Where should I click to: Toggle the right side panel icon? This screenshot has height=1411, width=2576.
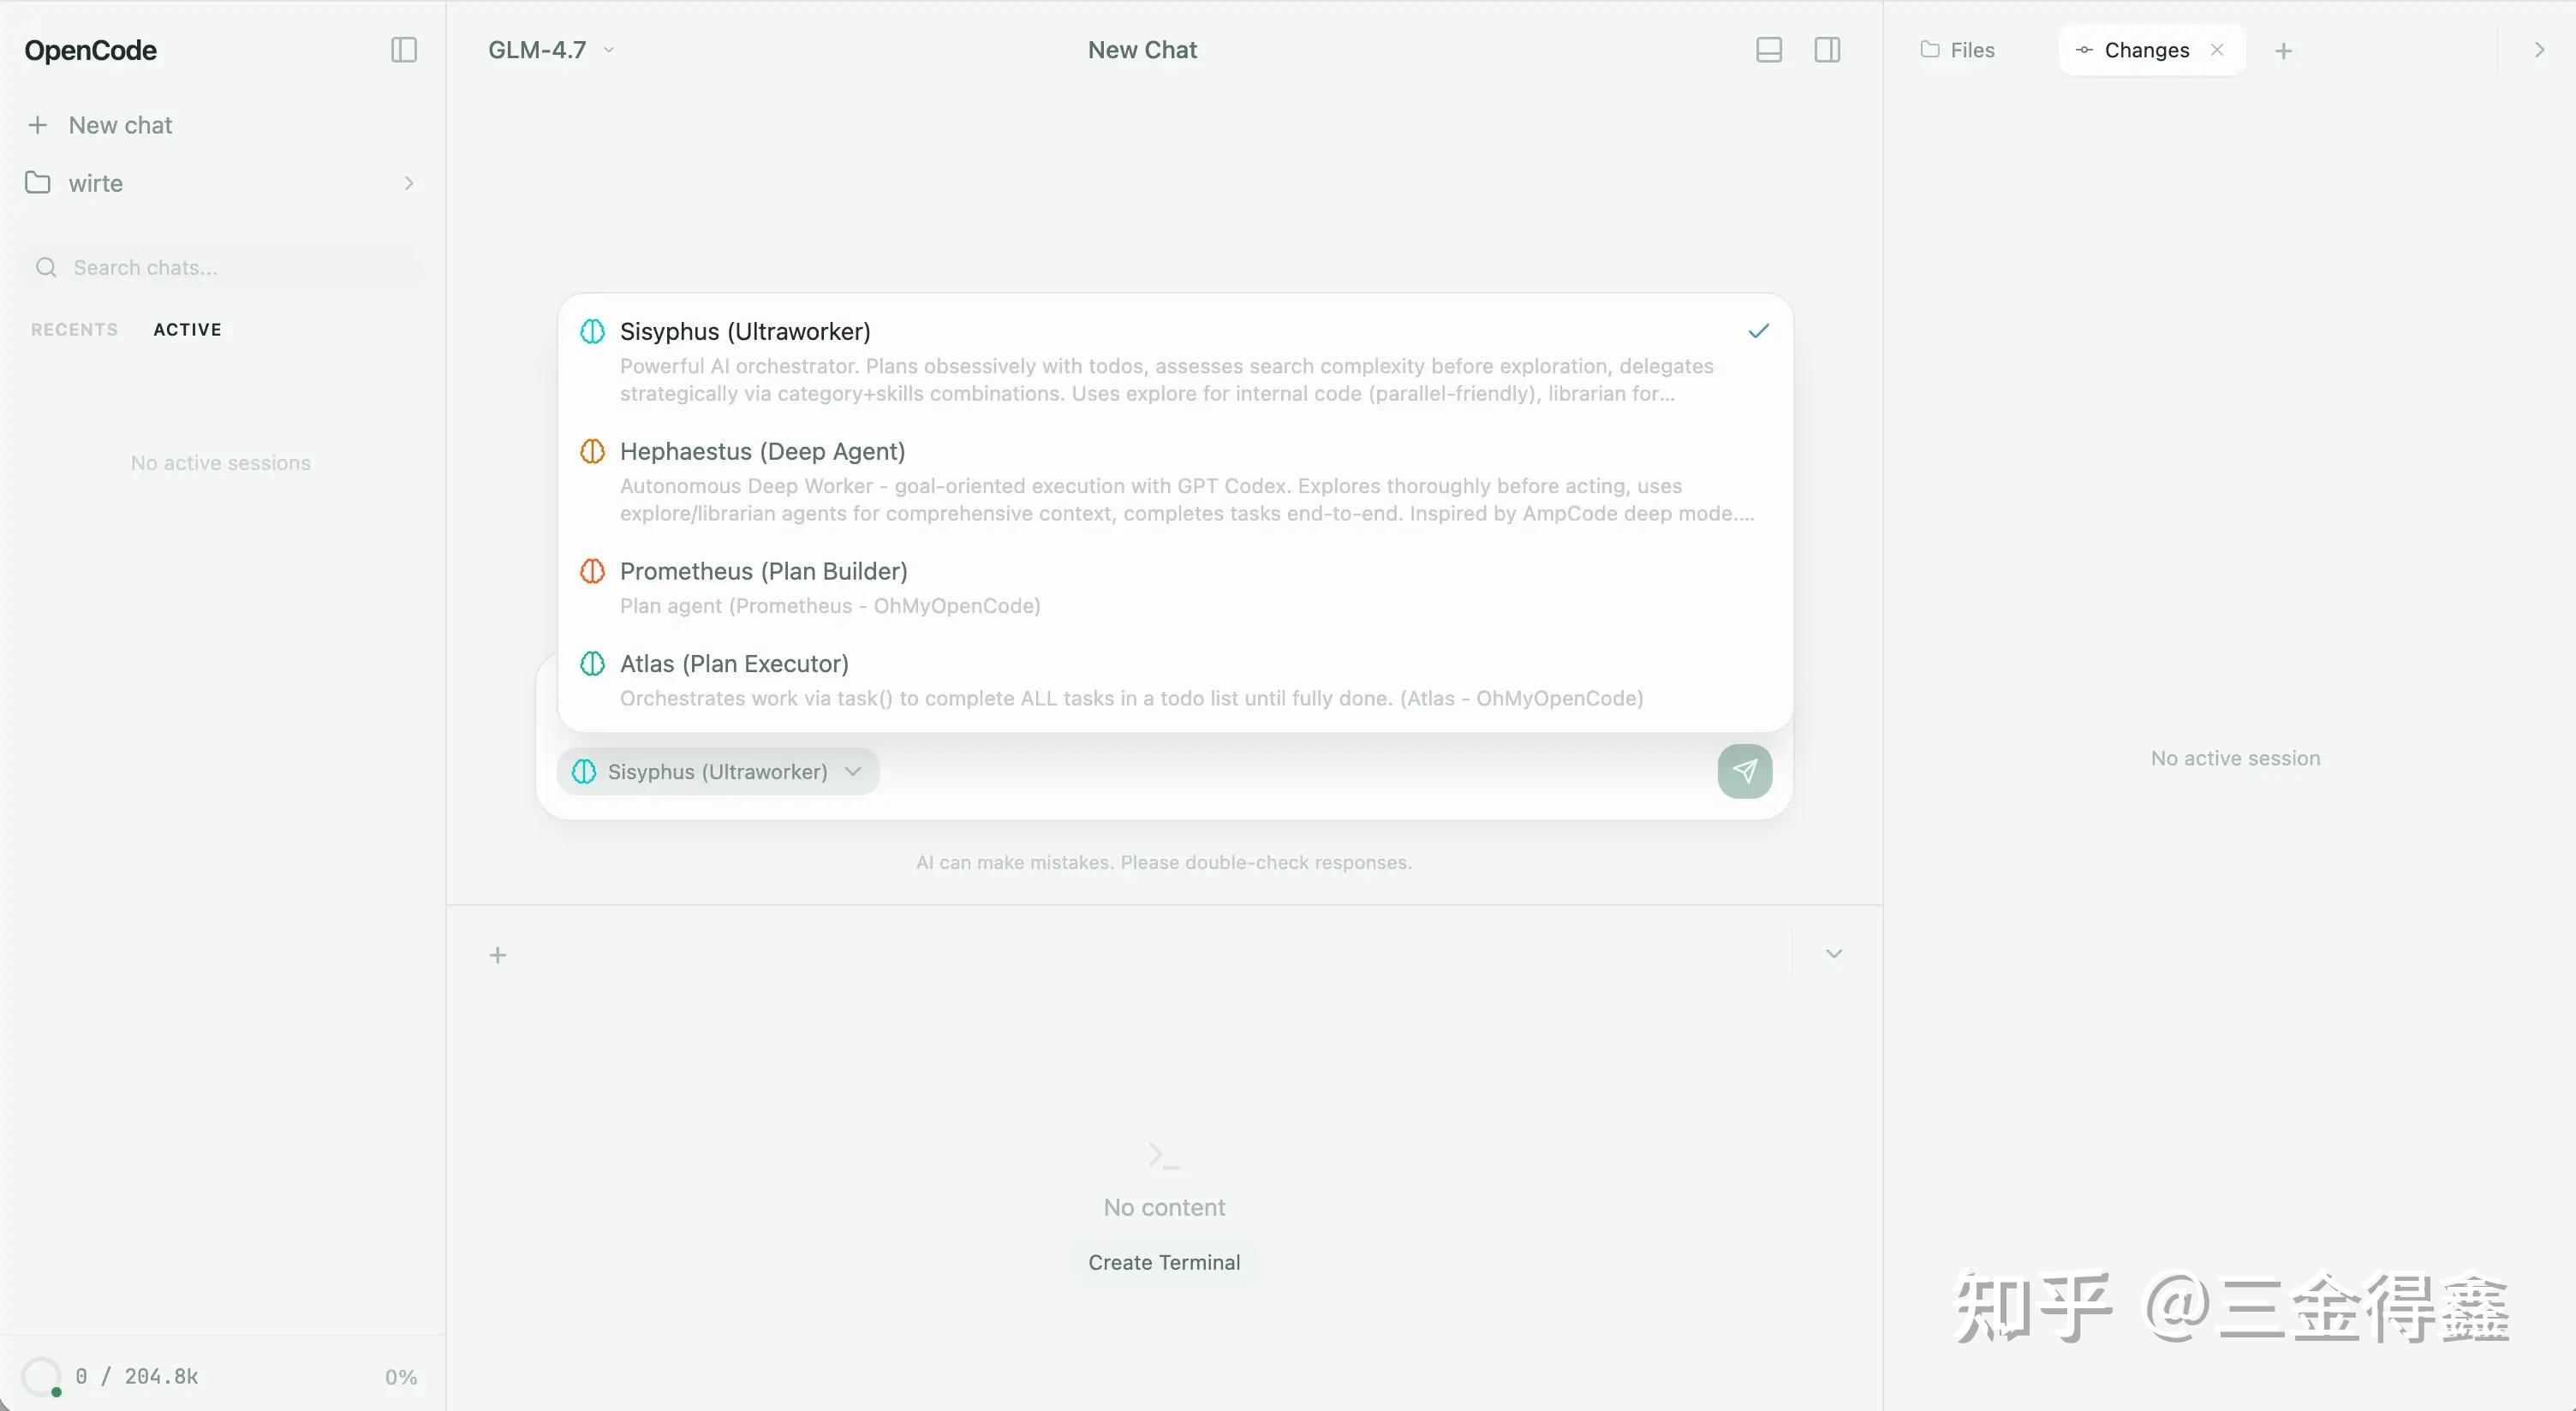pyautogui.click(x=1827, y=50)
